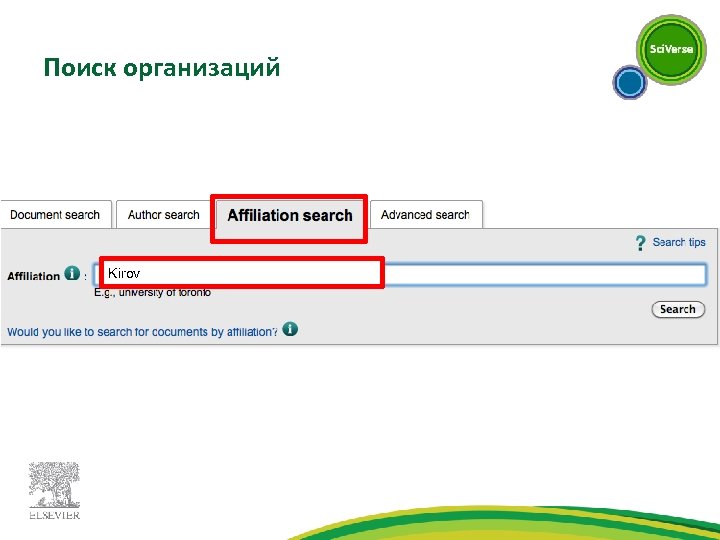Screen dimensions: 720x540
Task: Click the heading 'Поиск организаций'
Action: pyautogui.click(x=162, y=68)
